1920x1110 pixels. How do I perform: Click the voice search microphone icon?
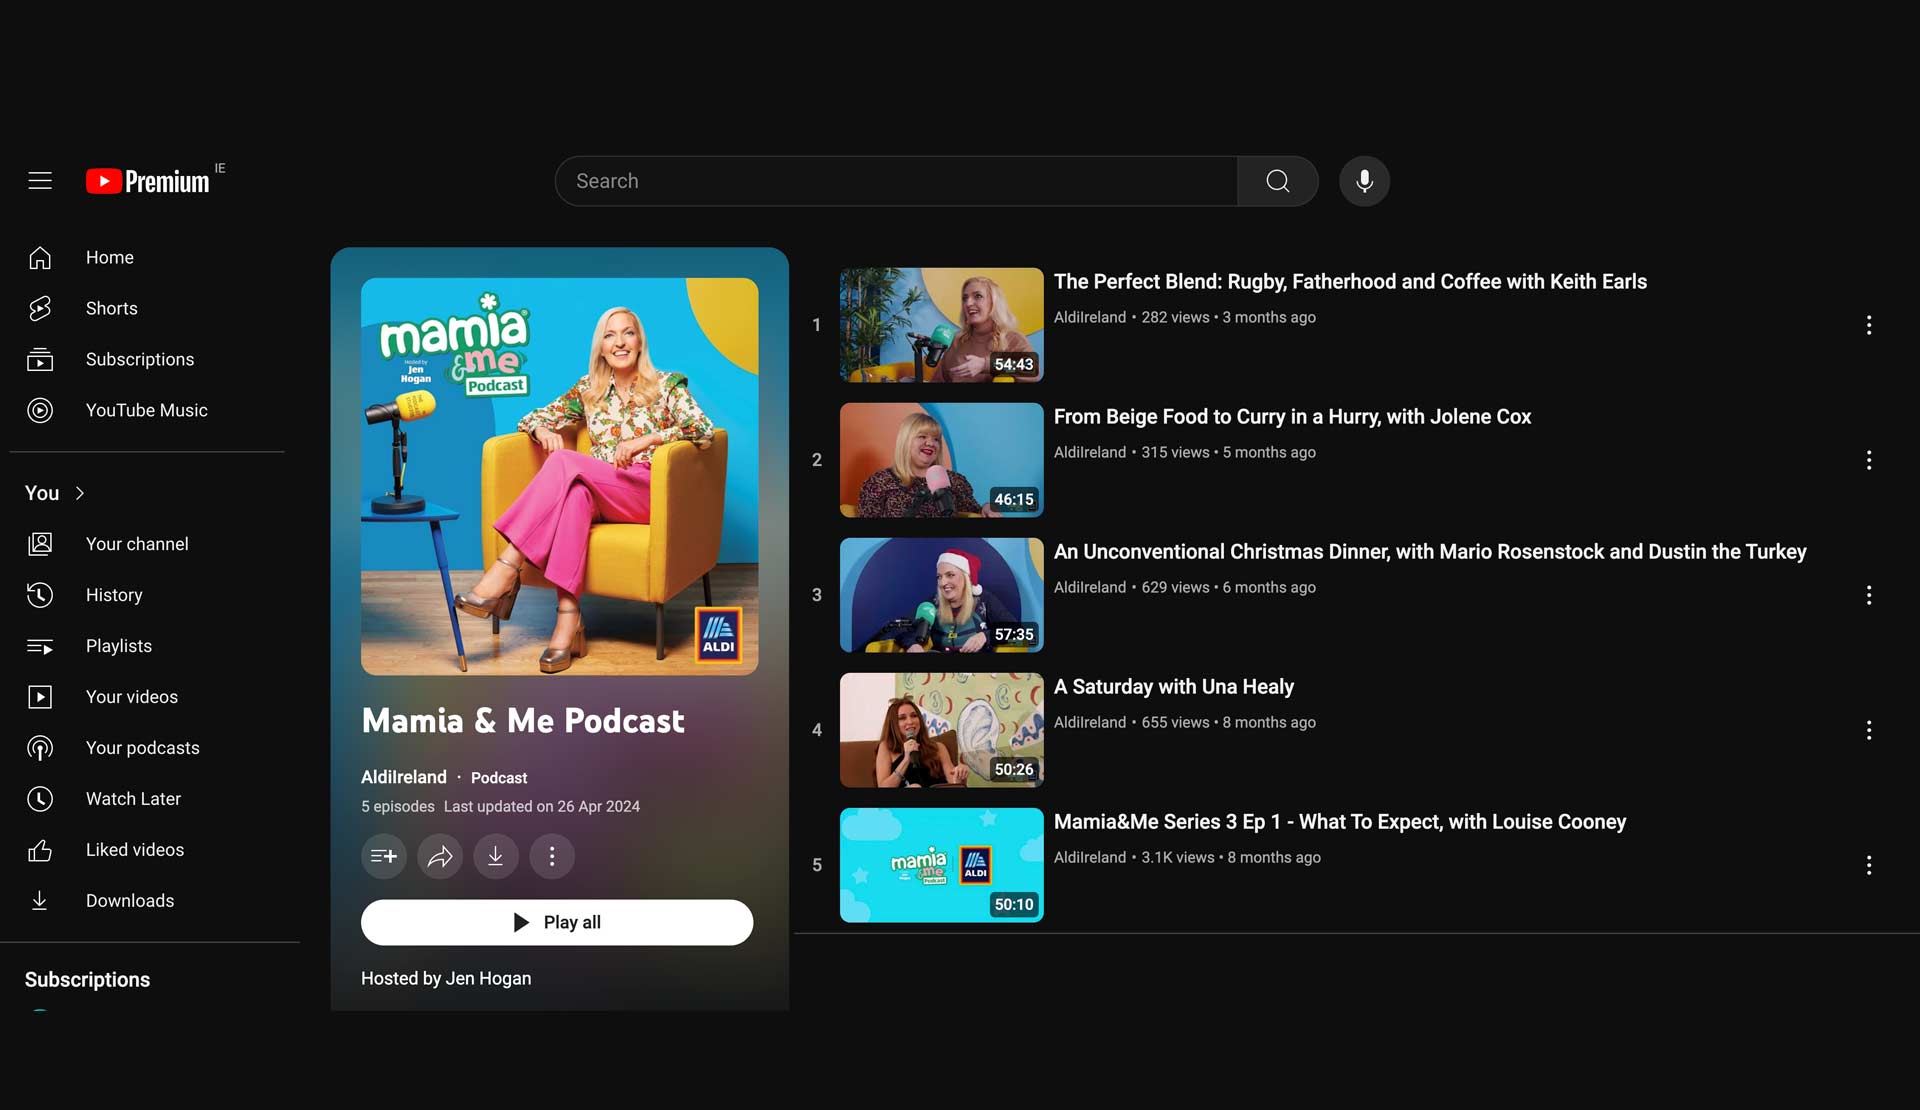[1364, 181]
